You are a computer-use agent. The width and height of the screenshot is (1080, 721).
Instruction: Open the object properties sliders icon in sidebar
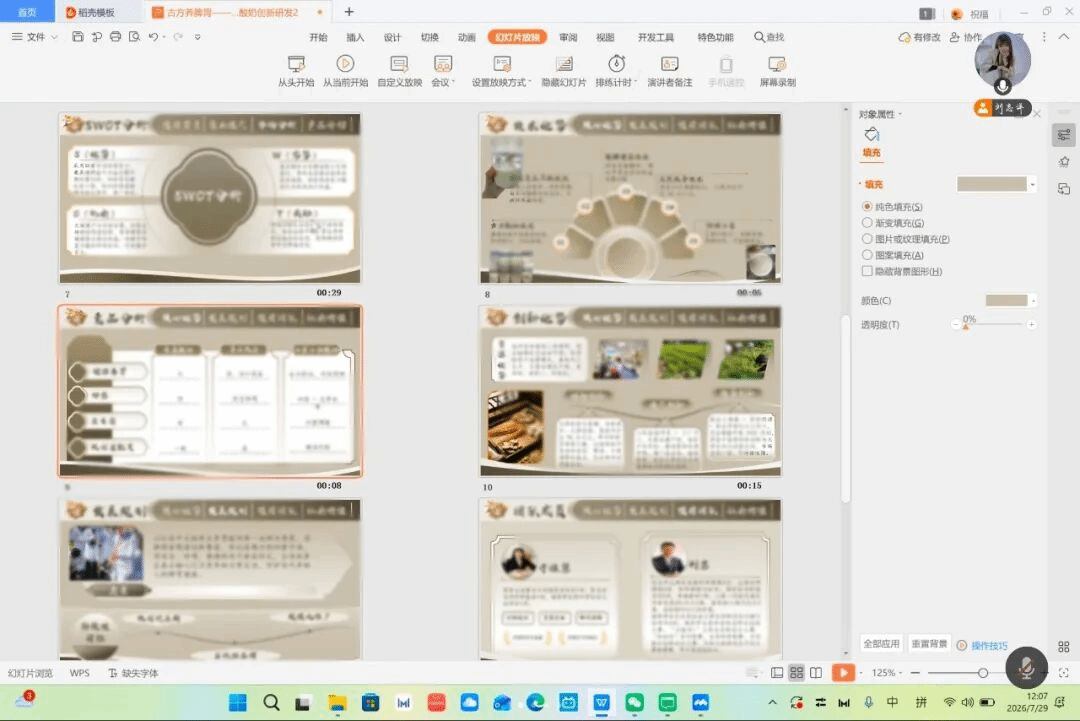[x=1064, y=135]
